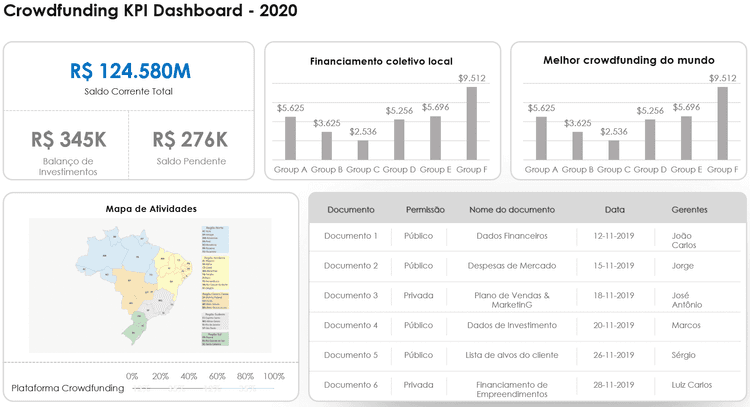The image size is (750, 407).
Task: Click the Balanço de Investimentos label
Action: [x=68, y=166]
